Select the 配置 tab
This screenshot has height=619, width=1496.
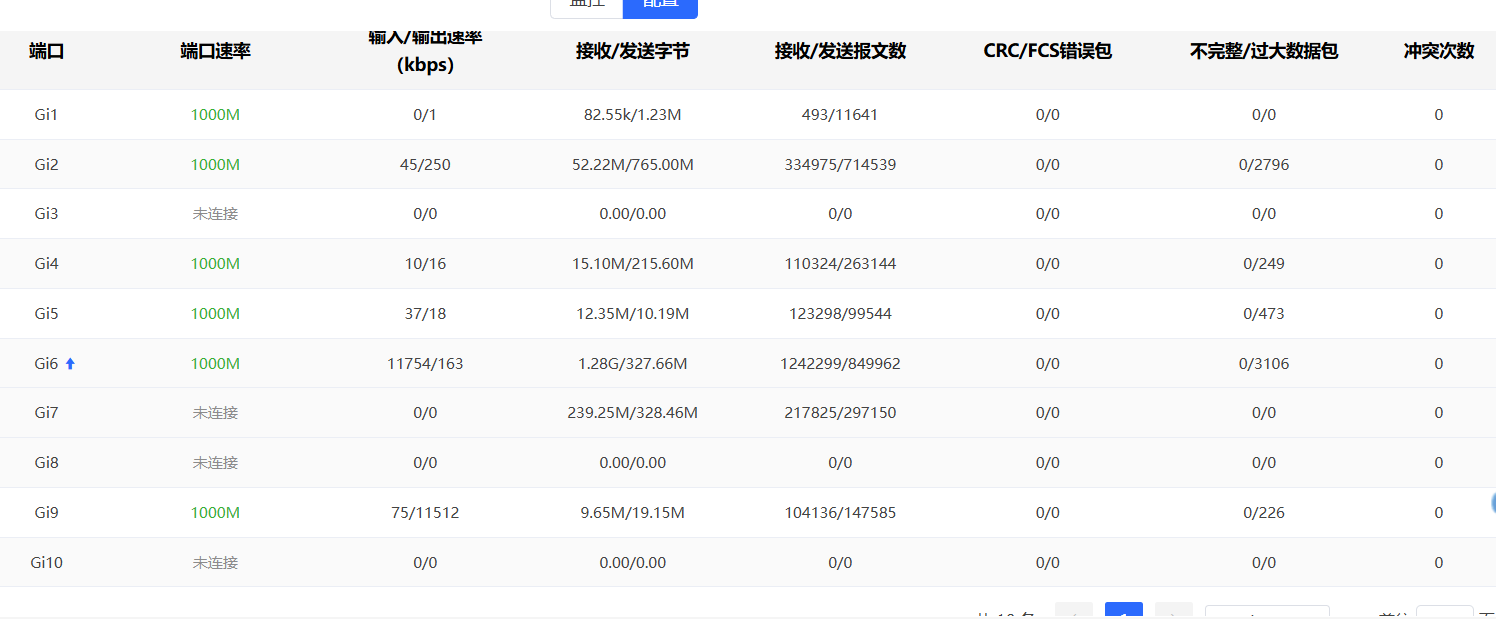click(660, 5)
